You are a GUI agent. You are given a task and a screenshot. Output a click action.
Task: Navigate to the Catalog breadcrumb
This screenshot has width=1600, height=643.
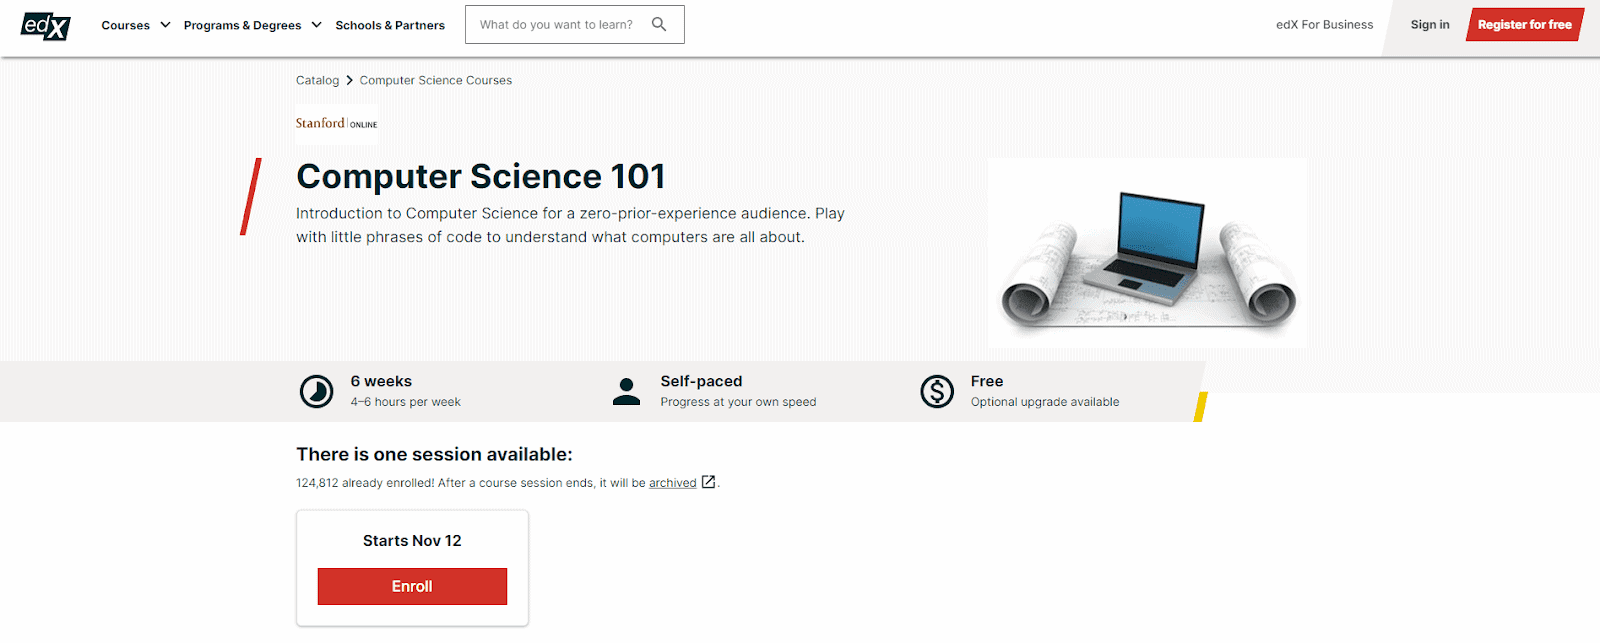click(317, 80)
